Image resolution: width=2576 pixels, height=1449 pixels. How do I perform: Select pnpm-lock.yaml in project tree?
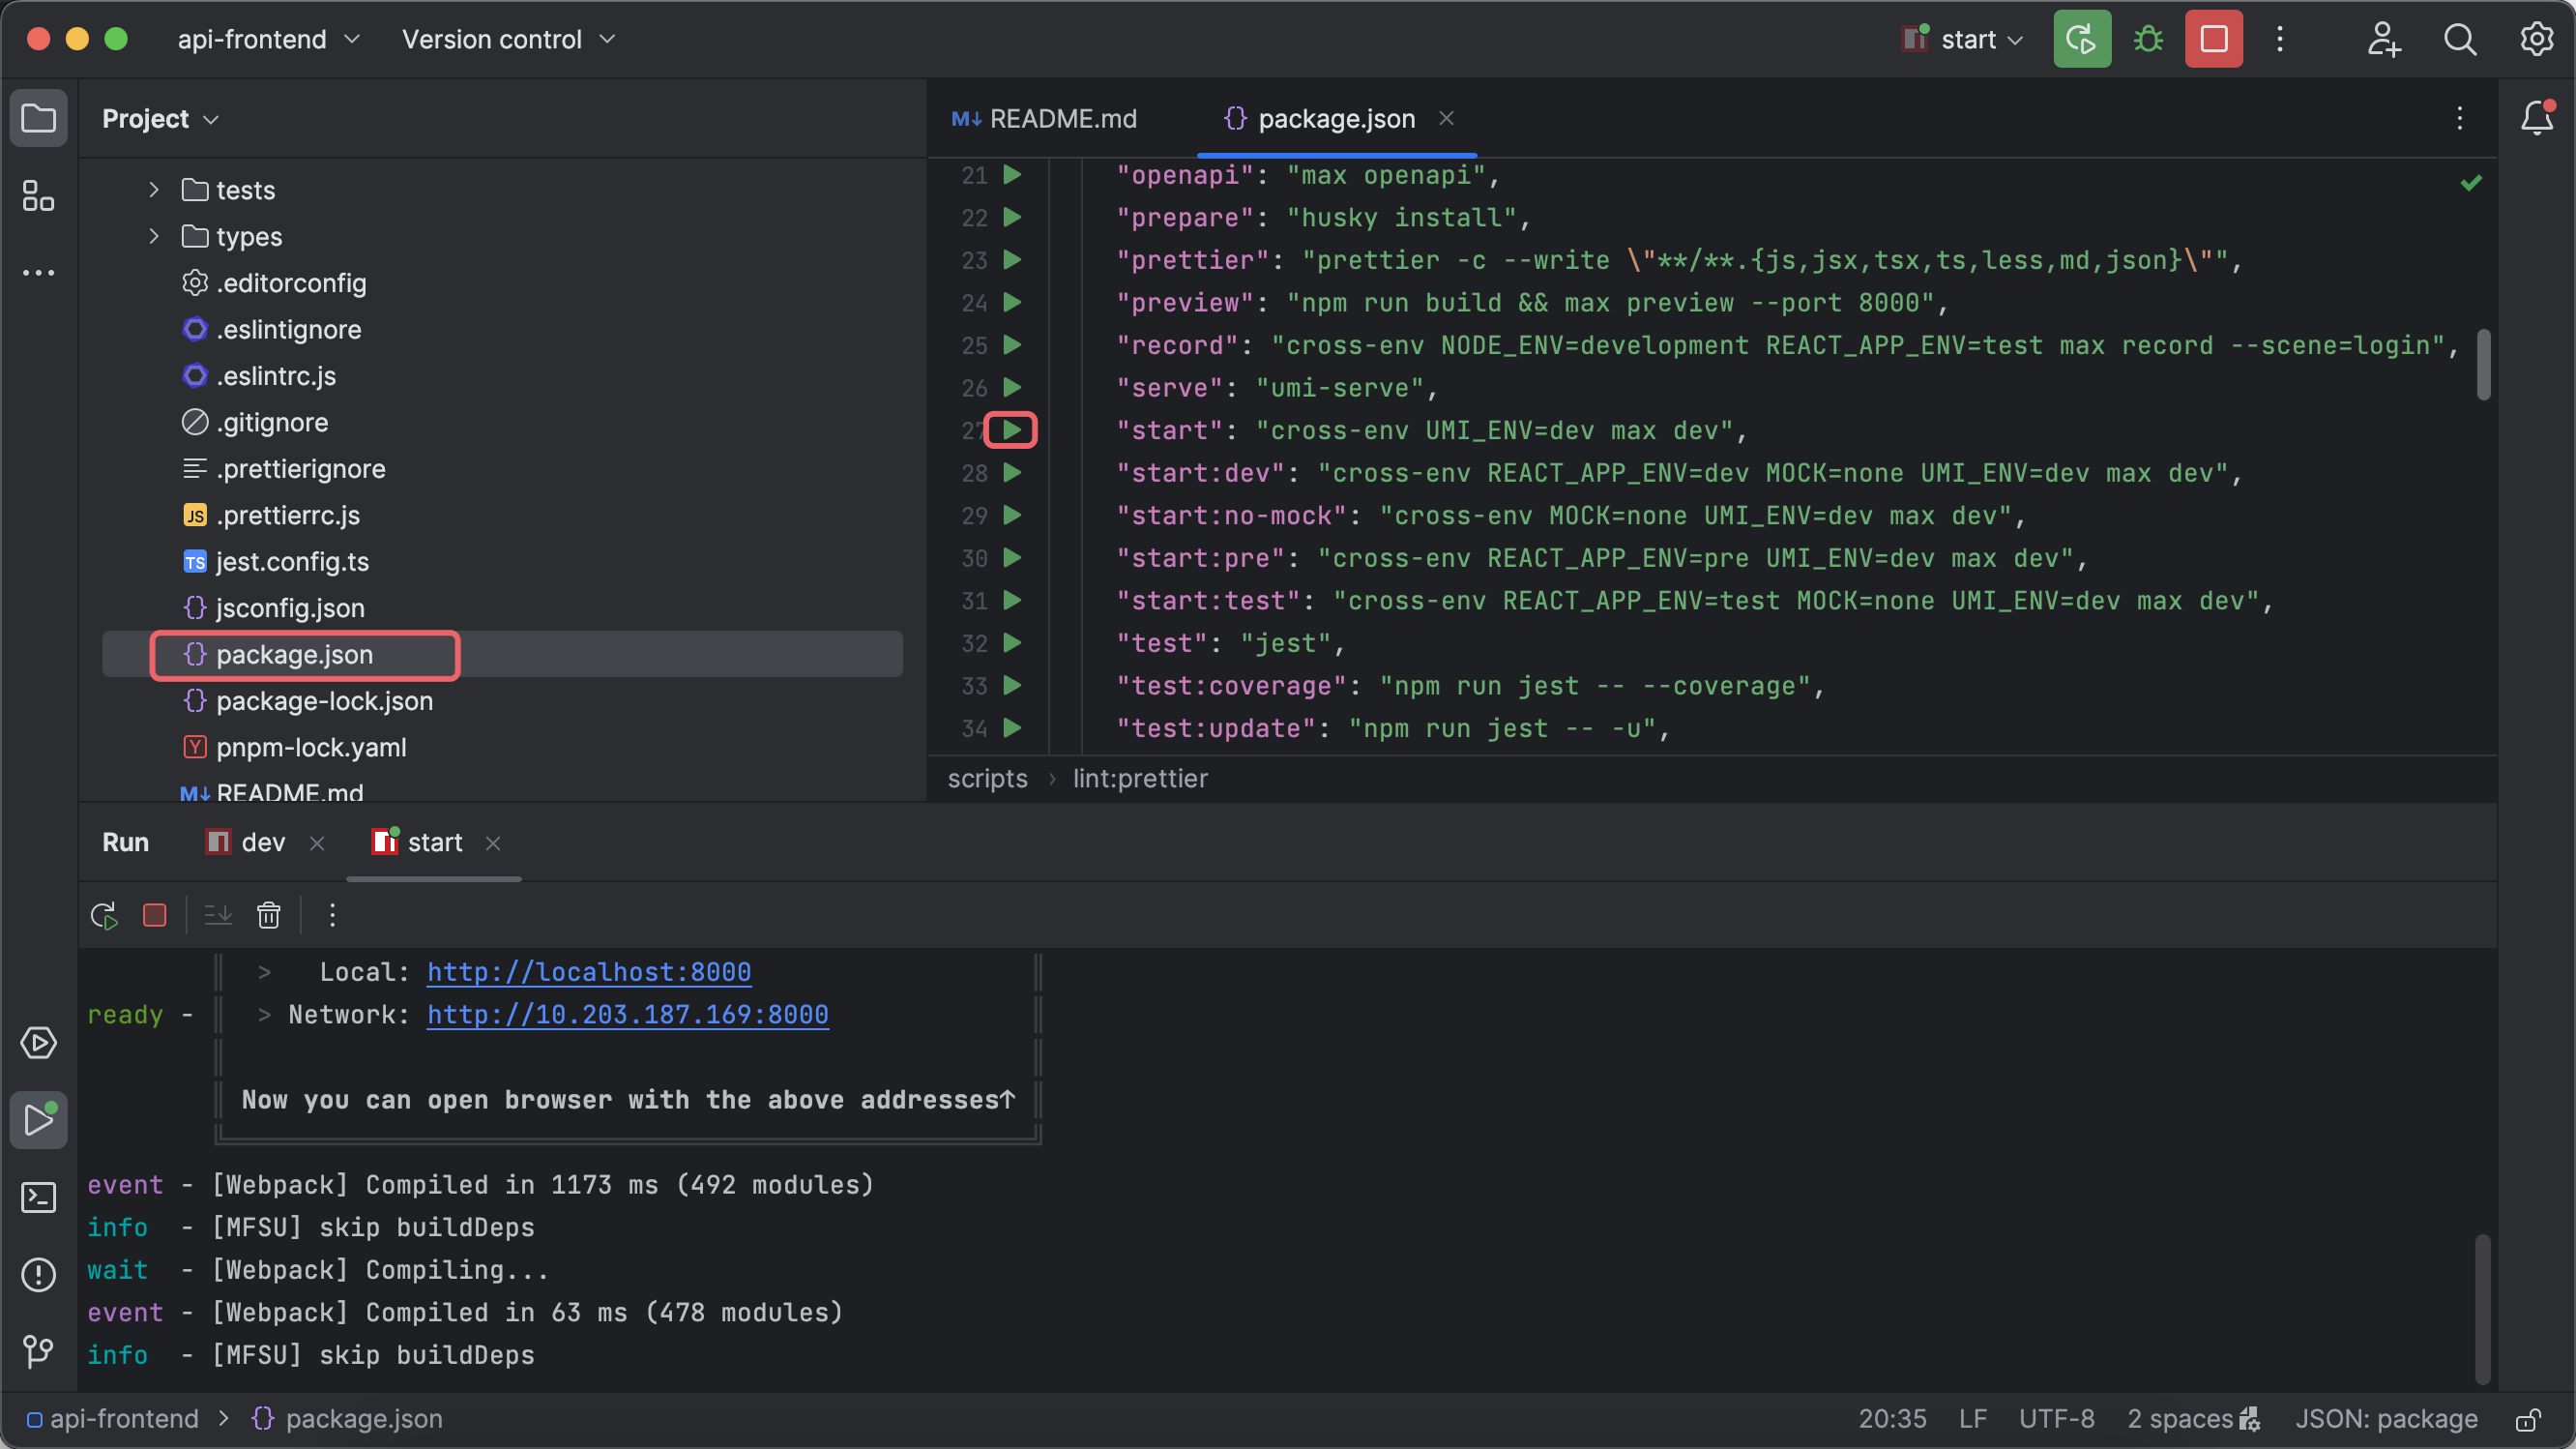pyautogui.click(x=503, y=747)
